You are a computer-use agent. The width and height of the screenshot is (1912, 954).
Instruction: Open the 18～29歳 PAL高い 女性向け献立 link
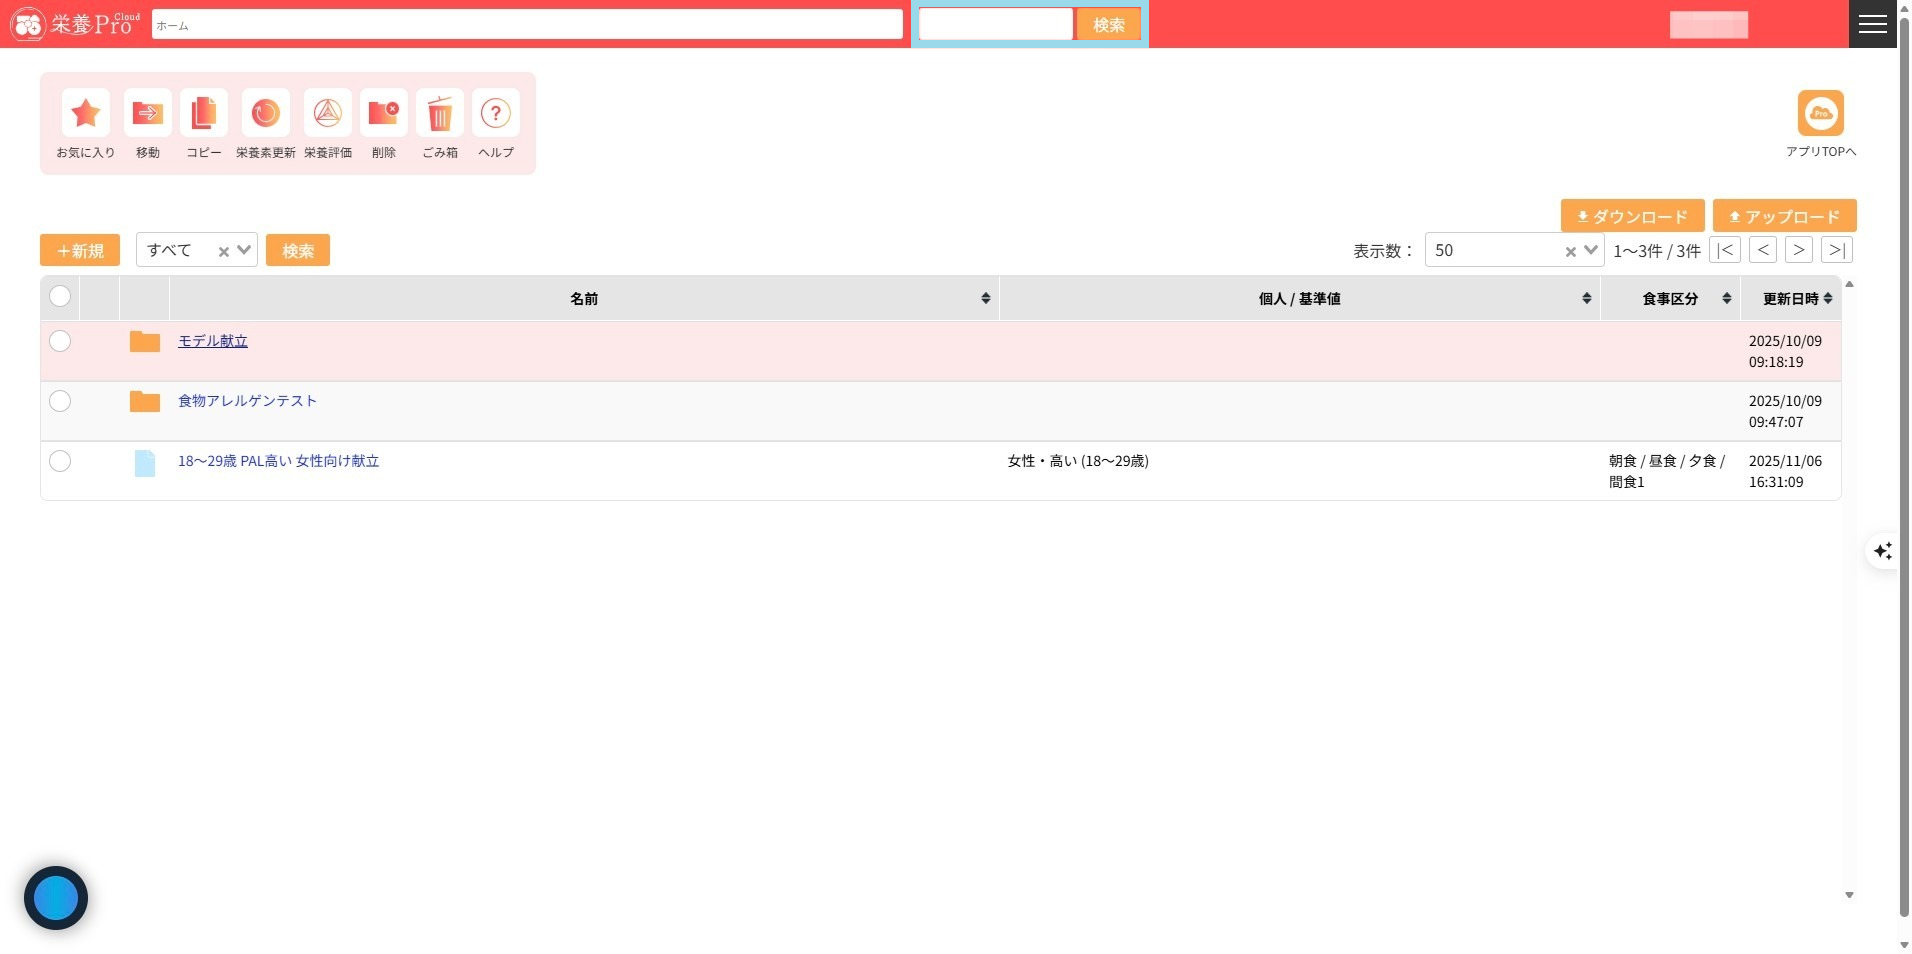coord(278,461)
